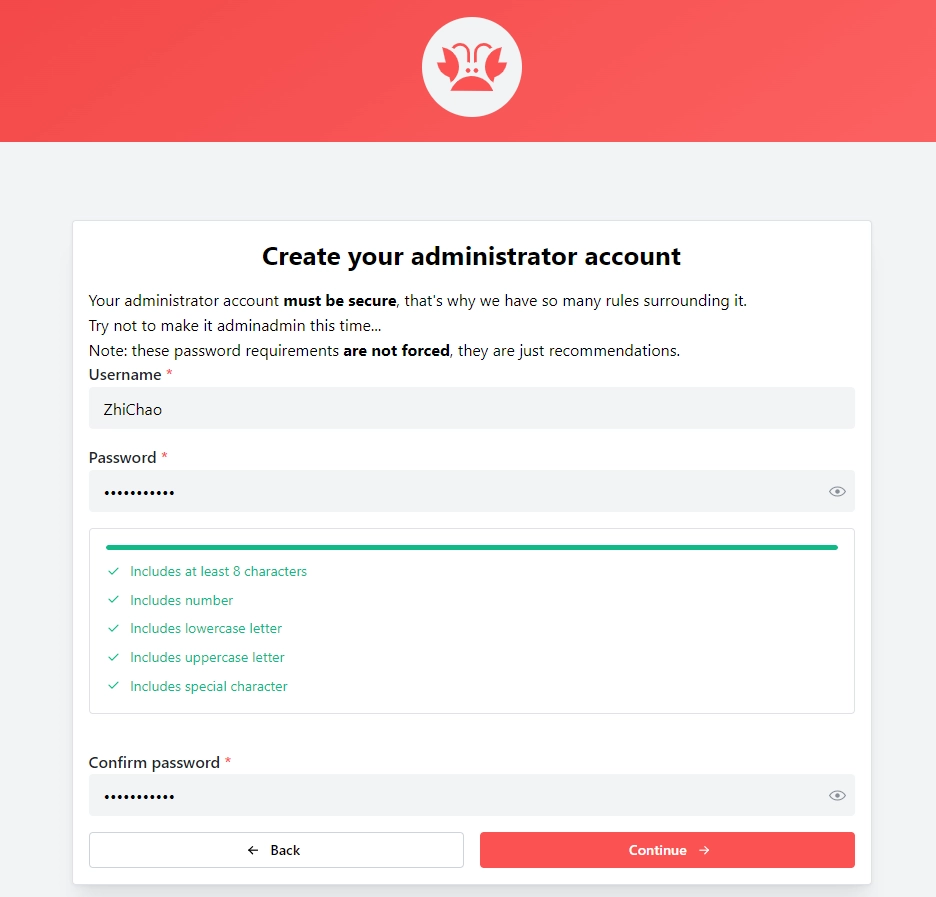The image size is (936, 897).
Task: Show the Password field contents via eye icon
Action: tap(837, 491)
